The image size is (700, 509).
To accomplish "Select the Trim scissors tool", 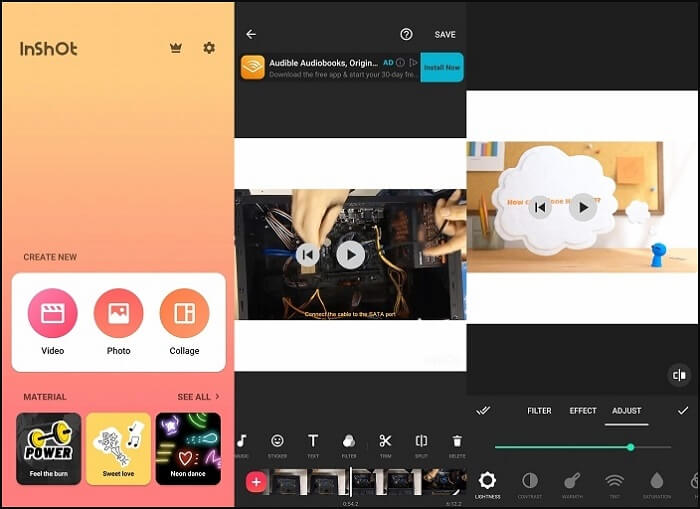I will (385, 441).
